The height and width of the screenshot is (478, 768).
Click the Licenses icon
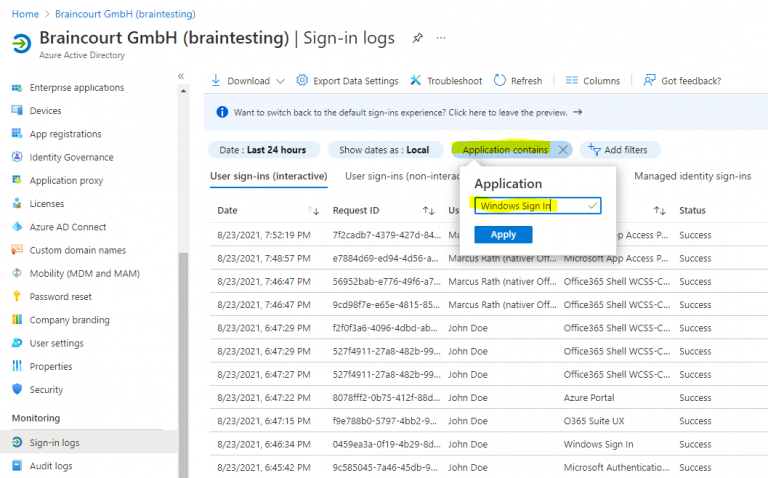17,203
